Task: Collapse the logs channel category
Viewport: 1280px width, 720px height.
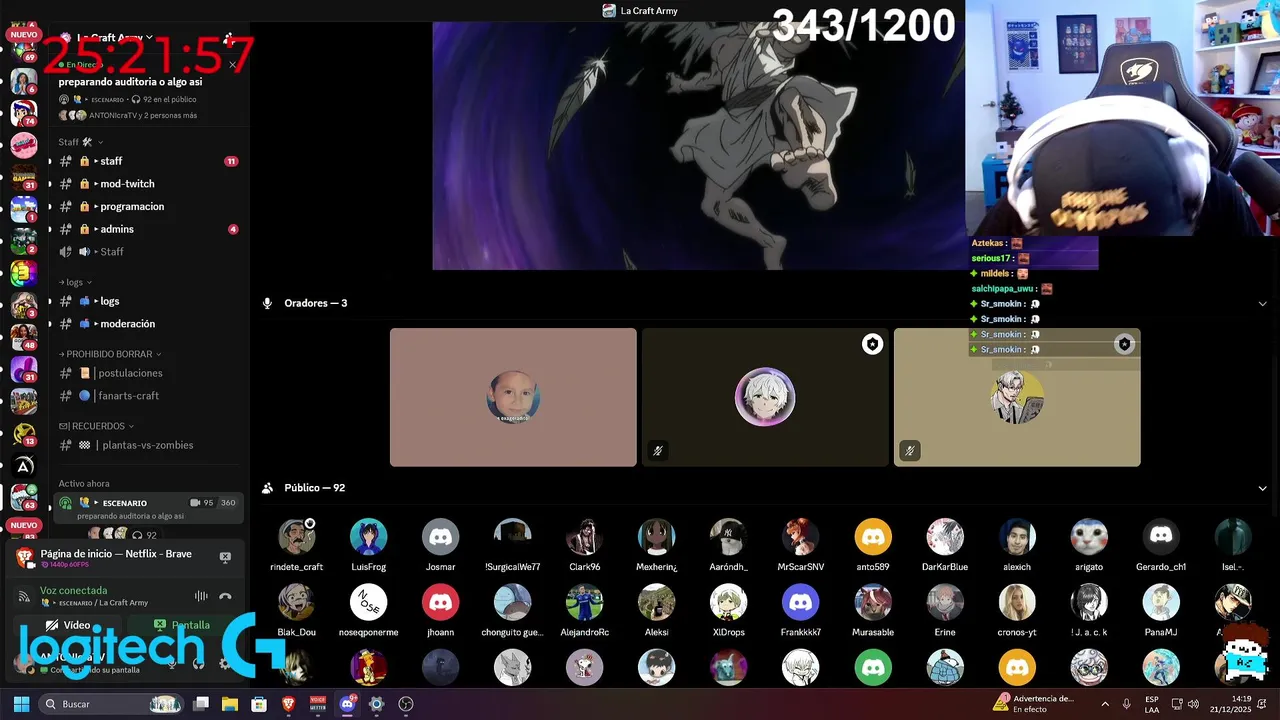Action: click(75, 282)
